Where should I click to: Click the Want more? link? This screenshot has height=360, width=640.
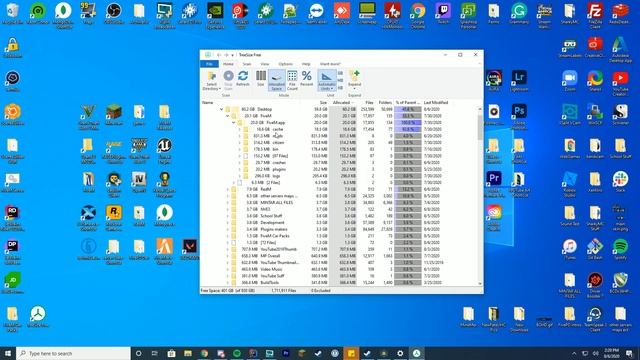330,64
